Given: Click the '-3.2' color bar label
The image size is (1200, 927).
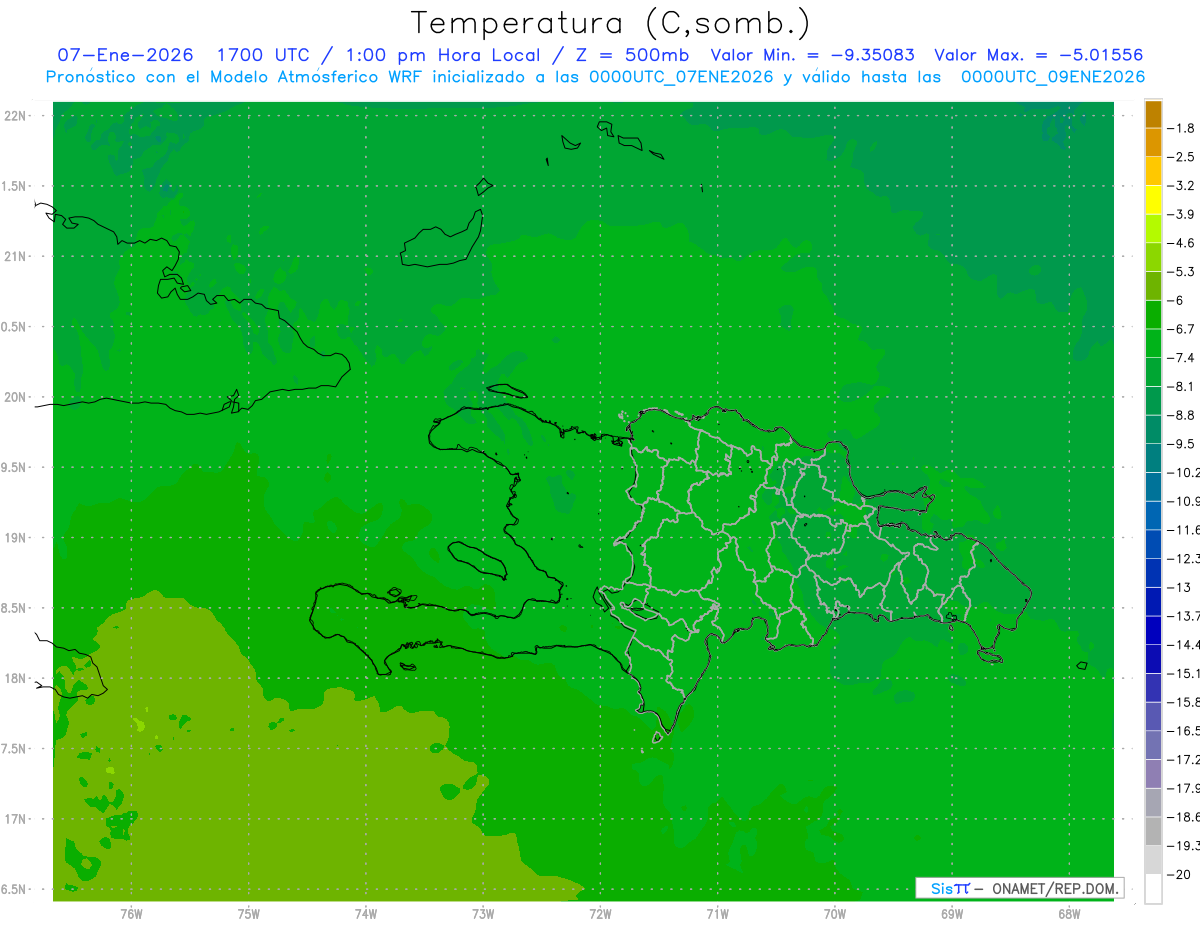Looking at the screenshot, I should coord(1181,186).
